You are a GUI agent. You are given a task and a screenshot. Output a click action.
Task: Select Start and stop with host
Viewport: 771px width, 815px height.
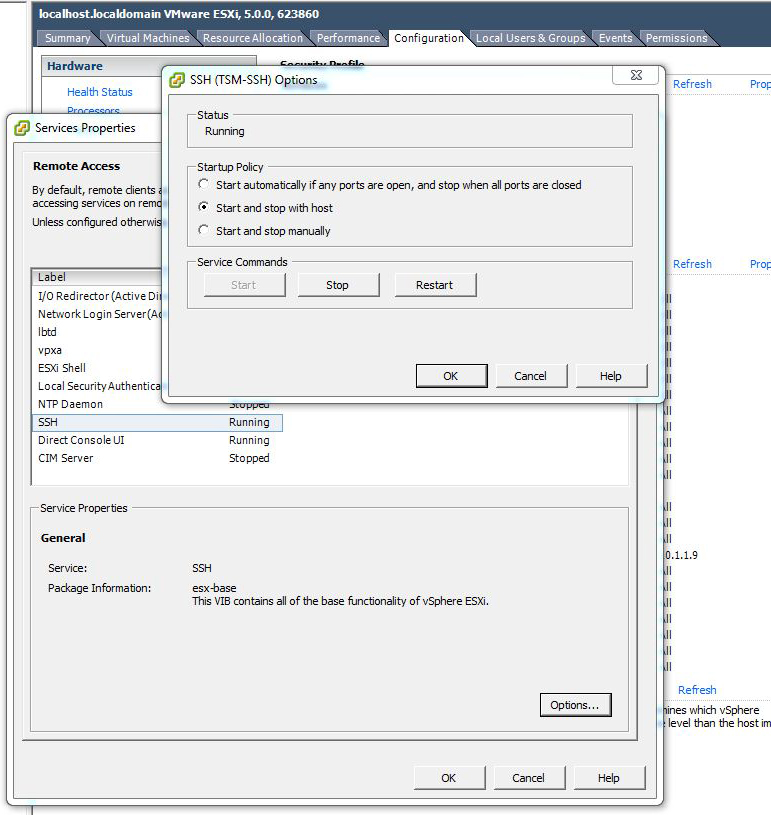204,207
